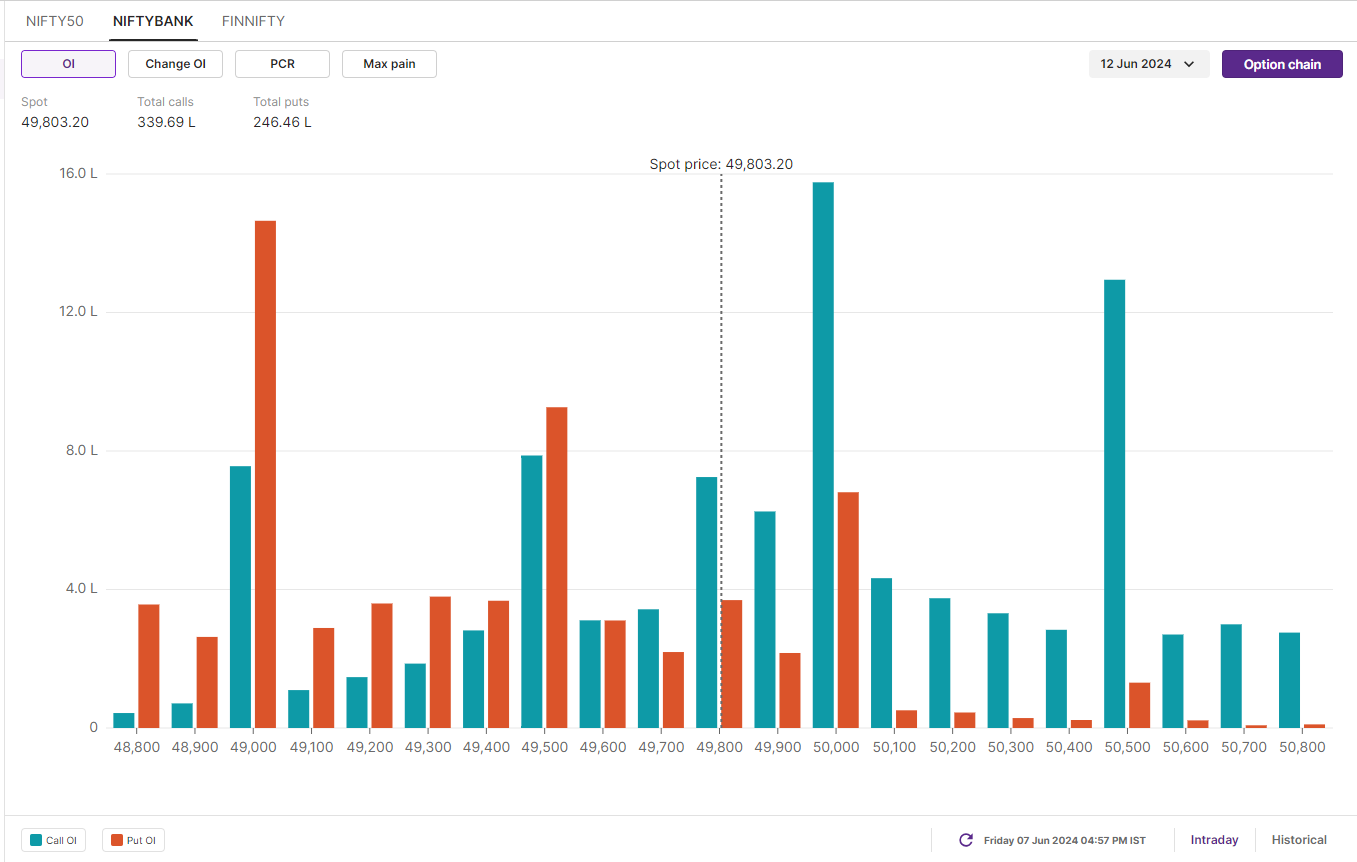Click the 8.0 L axis label
The image size is (1357, 862).
pyautogui.click(x=82, y=450)
